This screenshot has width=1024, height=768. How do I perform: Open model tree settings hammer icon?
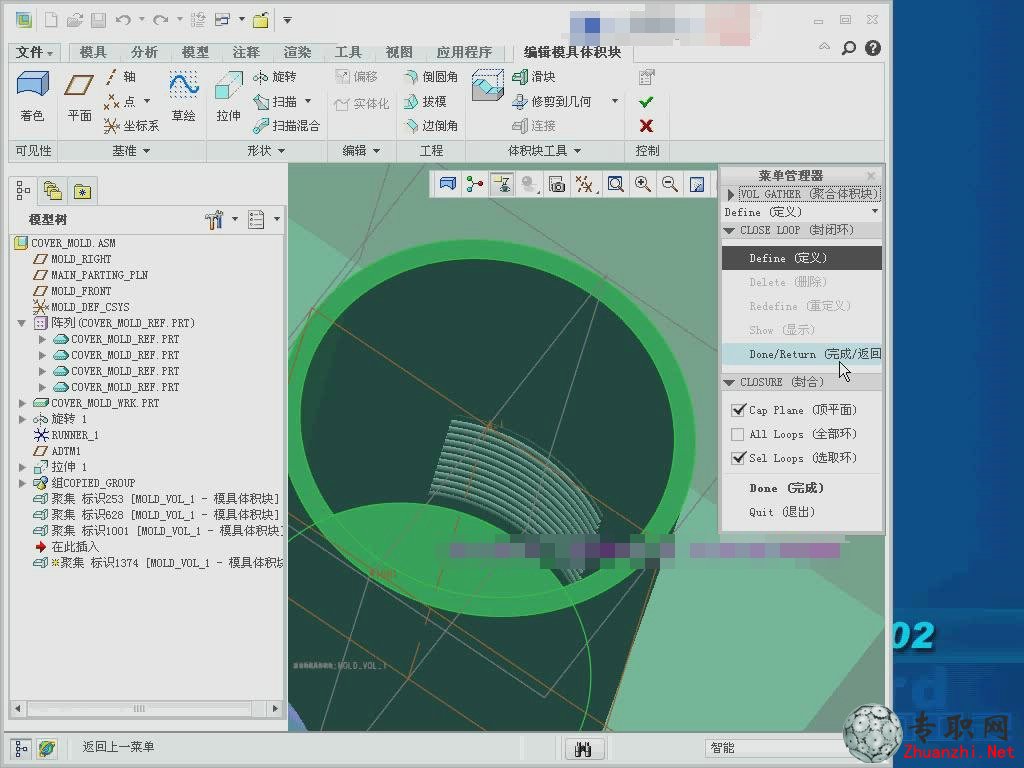click(x=214, y=220)
